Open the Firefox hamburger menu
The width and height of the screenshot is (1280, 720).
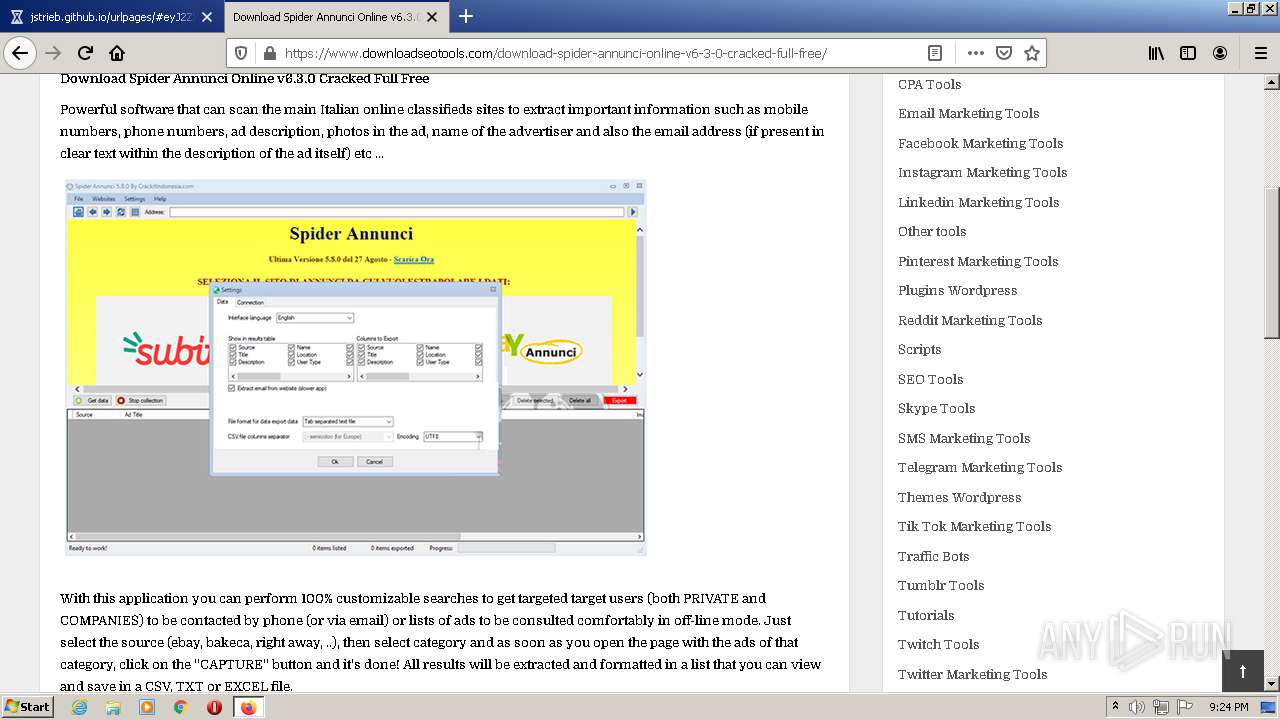tap(1260, 53)
